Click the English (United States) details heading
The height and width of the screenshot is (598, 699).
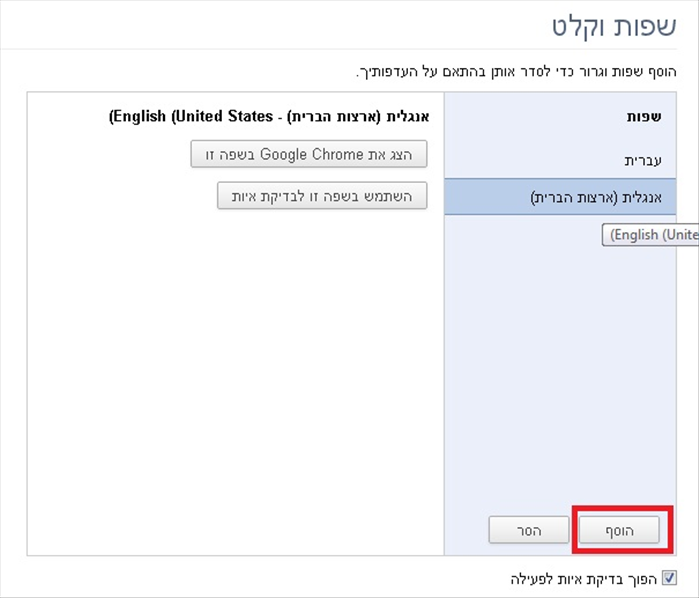tap(269, 116)
